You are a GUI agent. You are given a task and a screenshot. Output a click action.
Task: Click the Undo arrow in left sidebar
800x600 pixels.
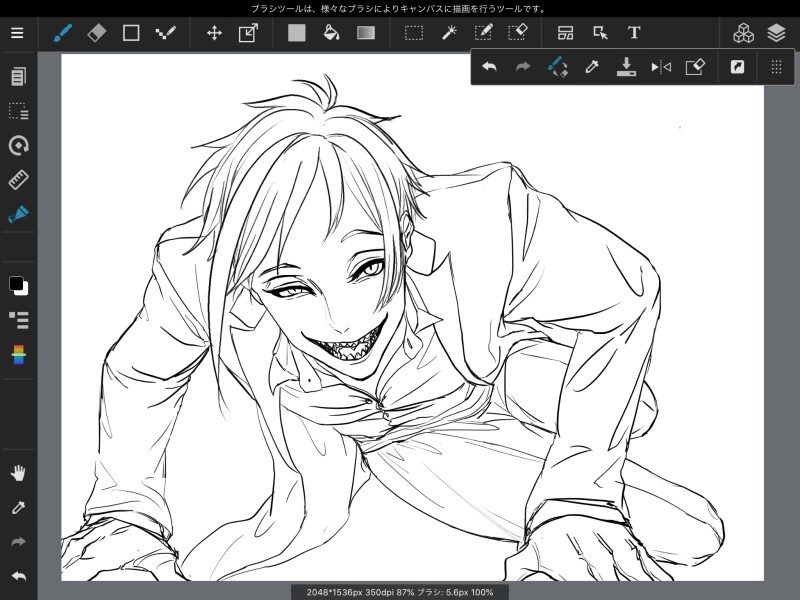point(18,577)
